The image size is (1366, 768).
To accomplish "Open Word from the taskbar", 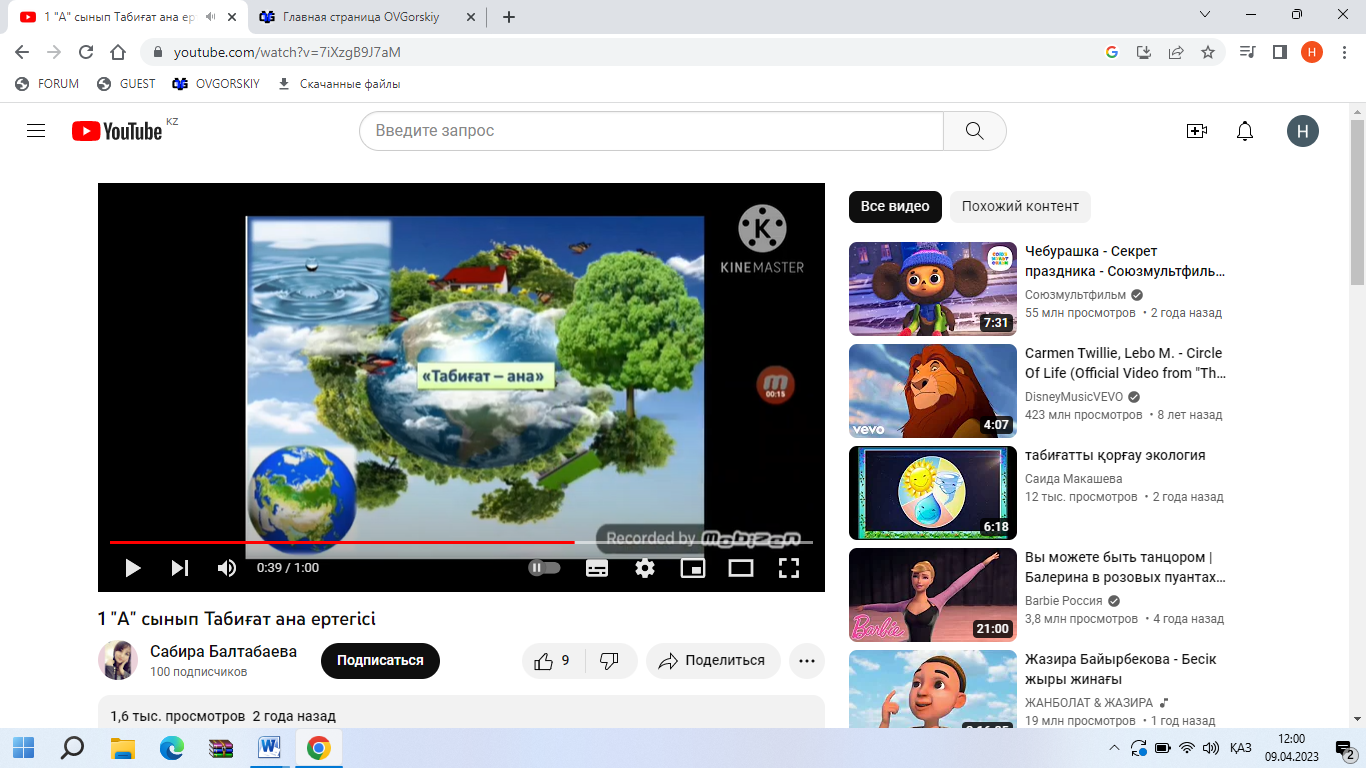I will pyautogui.click(x=269, y=748).
